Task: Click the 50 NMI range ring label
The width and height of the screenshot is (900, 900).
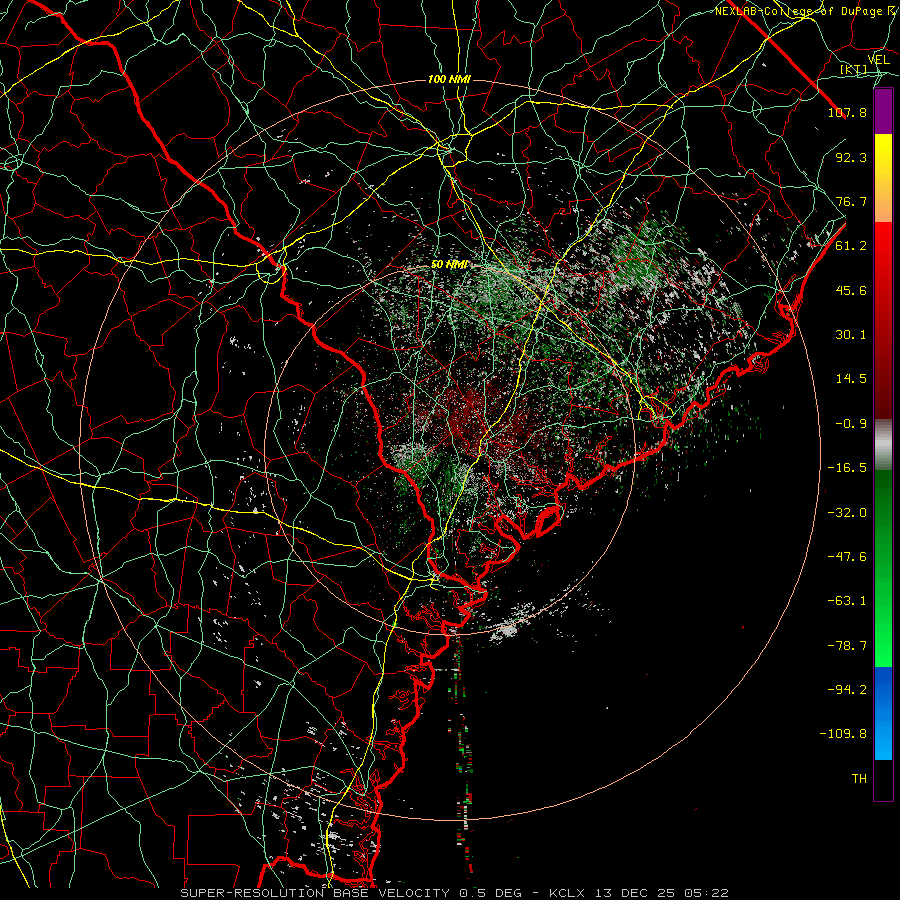Action: pyautogui.click(x=449, y=265)
